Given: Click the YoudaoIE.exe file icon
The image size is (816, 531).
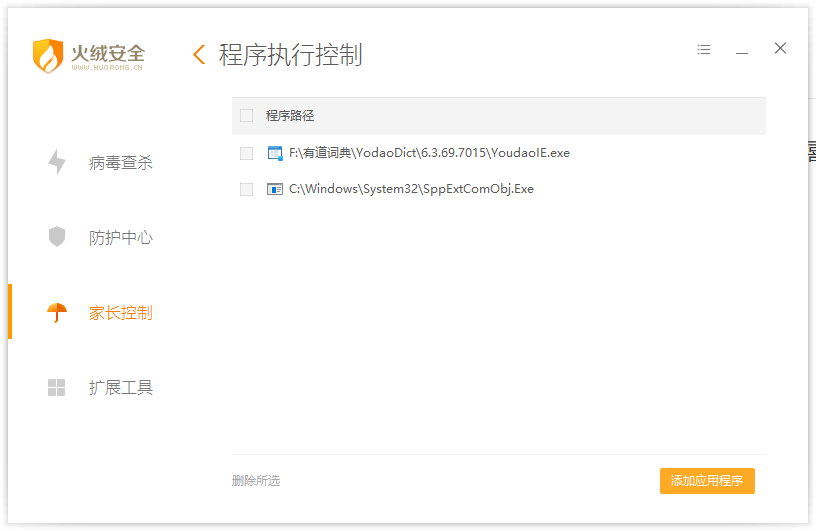Looking at the screenshot, I should click(275, 153).
